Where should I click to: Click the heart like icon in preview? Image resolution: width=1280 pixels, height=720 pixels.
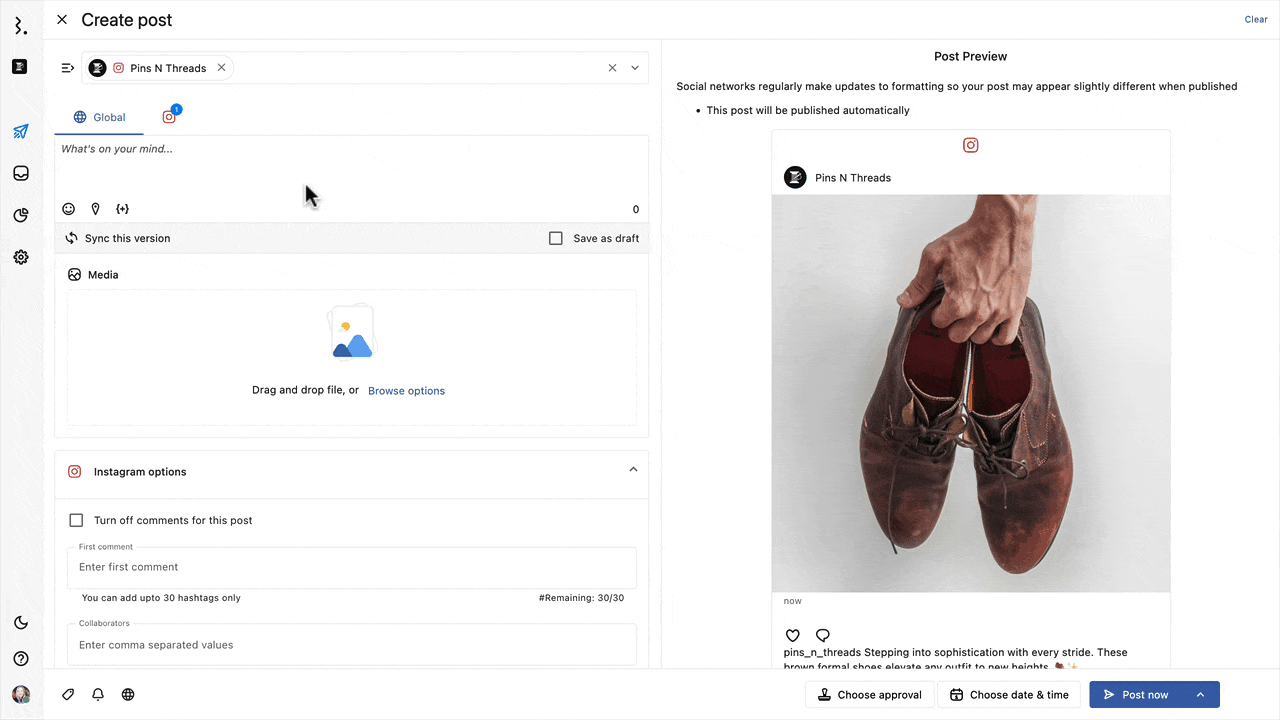(x=793, y=635)
